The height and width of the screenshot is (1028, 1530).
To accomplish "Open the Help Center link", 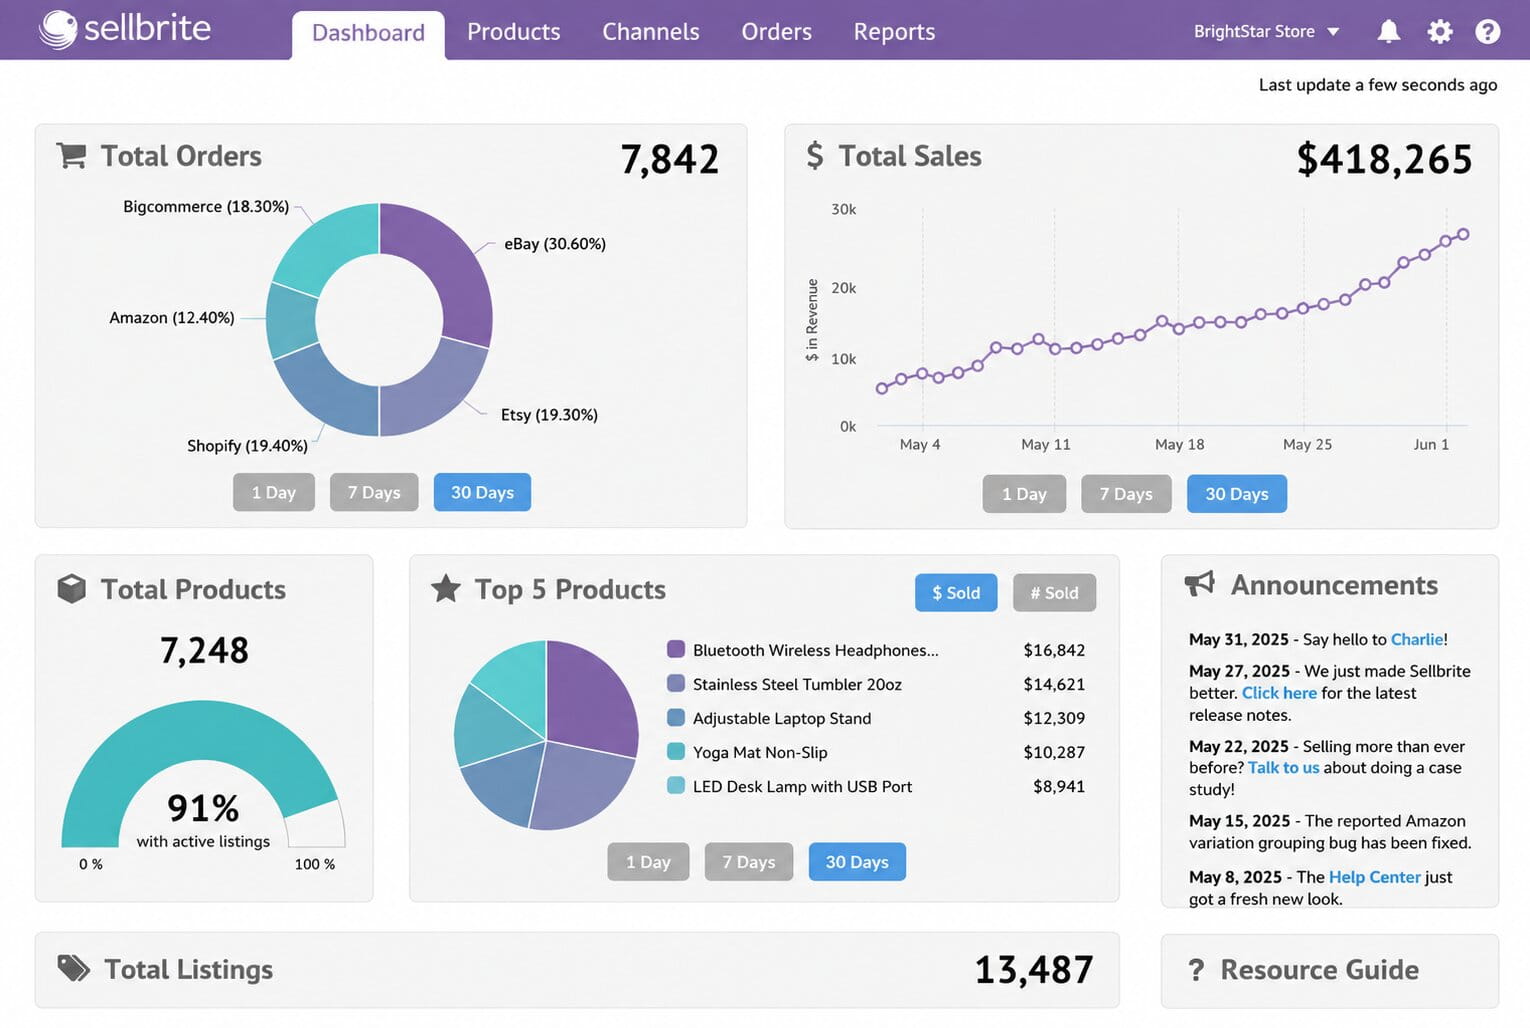I will (x=1375, y=877).
